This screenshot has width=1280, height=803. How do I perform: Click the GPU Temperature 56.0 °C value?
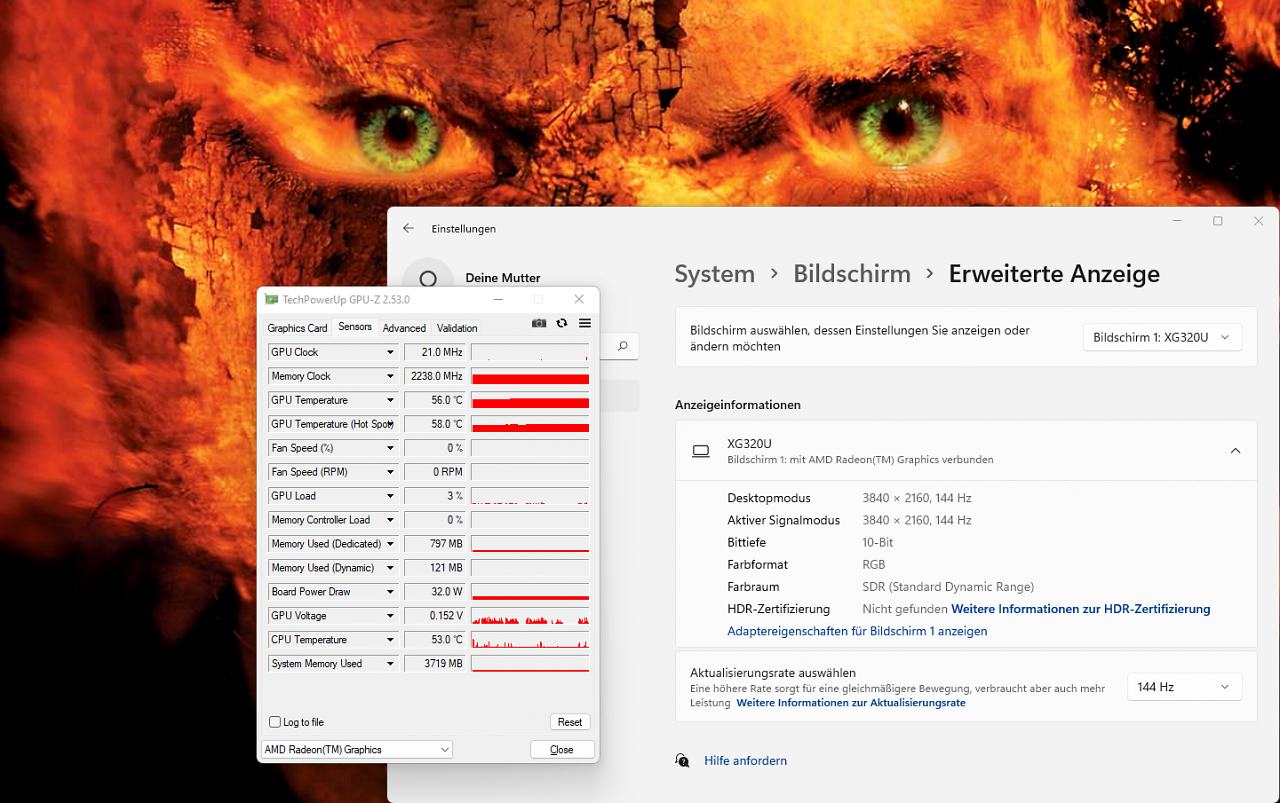coord(435,400)
